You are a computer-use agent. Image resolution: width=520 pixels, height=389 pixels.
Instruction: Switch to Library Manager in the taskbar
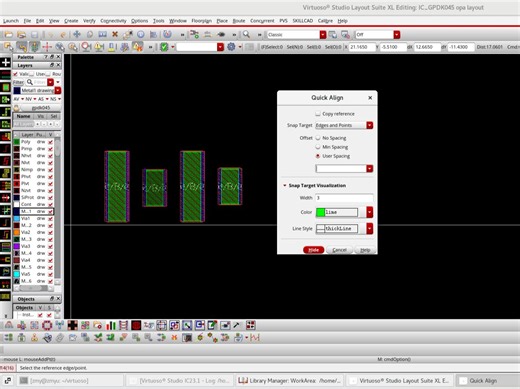(290, 380)
